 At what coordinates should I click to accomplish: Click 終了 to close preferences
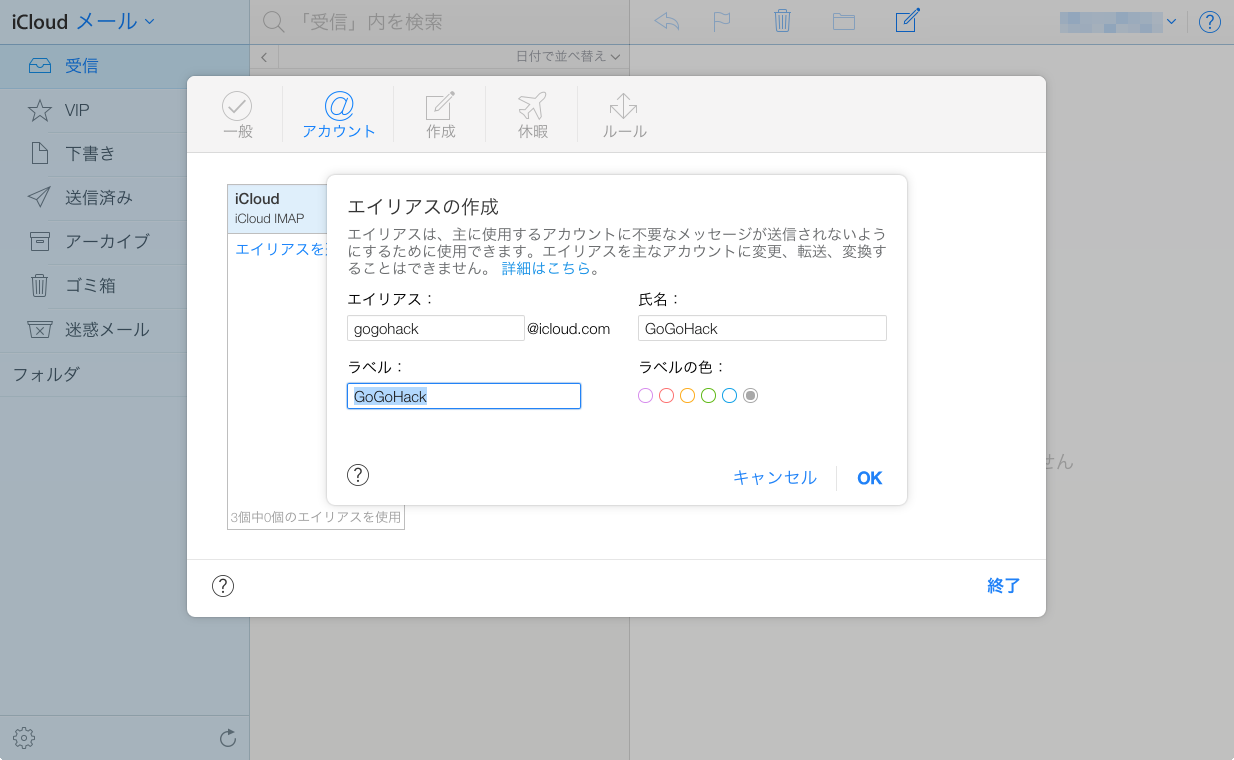click(x=1003, y=586)
